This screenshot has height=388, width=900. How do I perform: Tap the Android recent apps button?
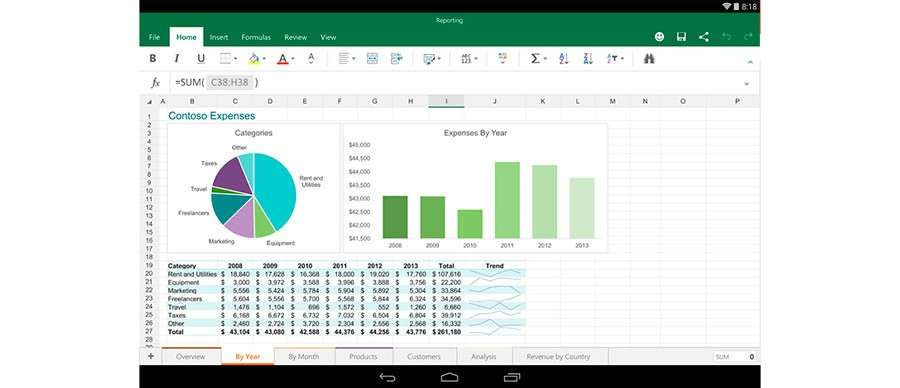pos(511,377)
